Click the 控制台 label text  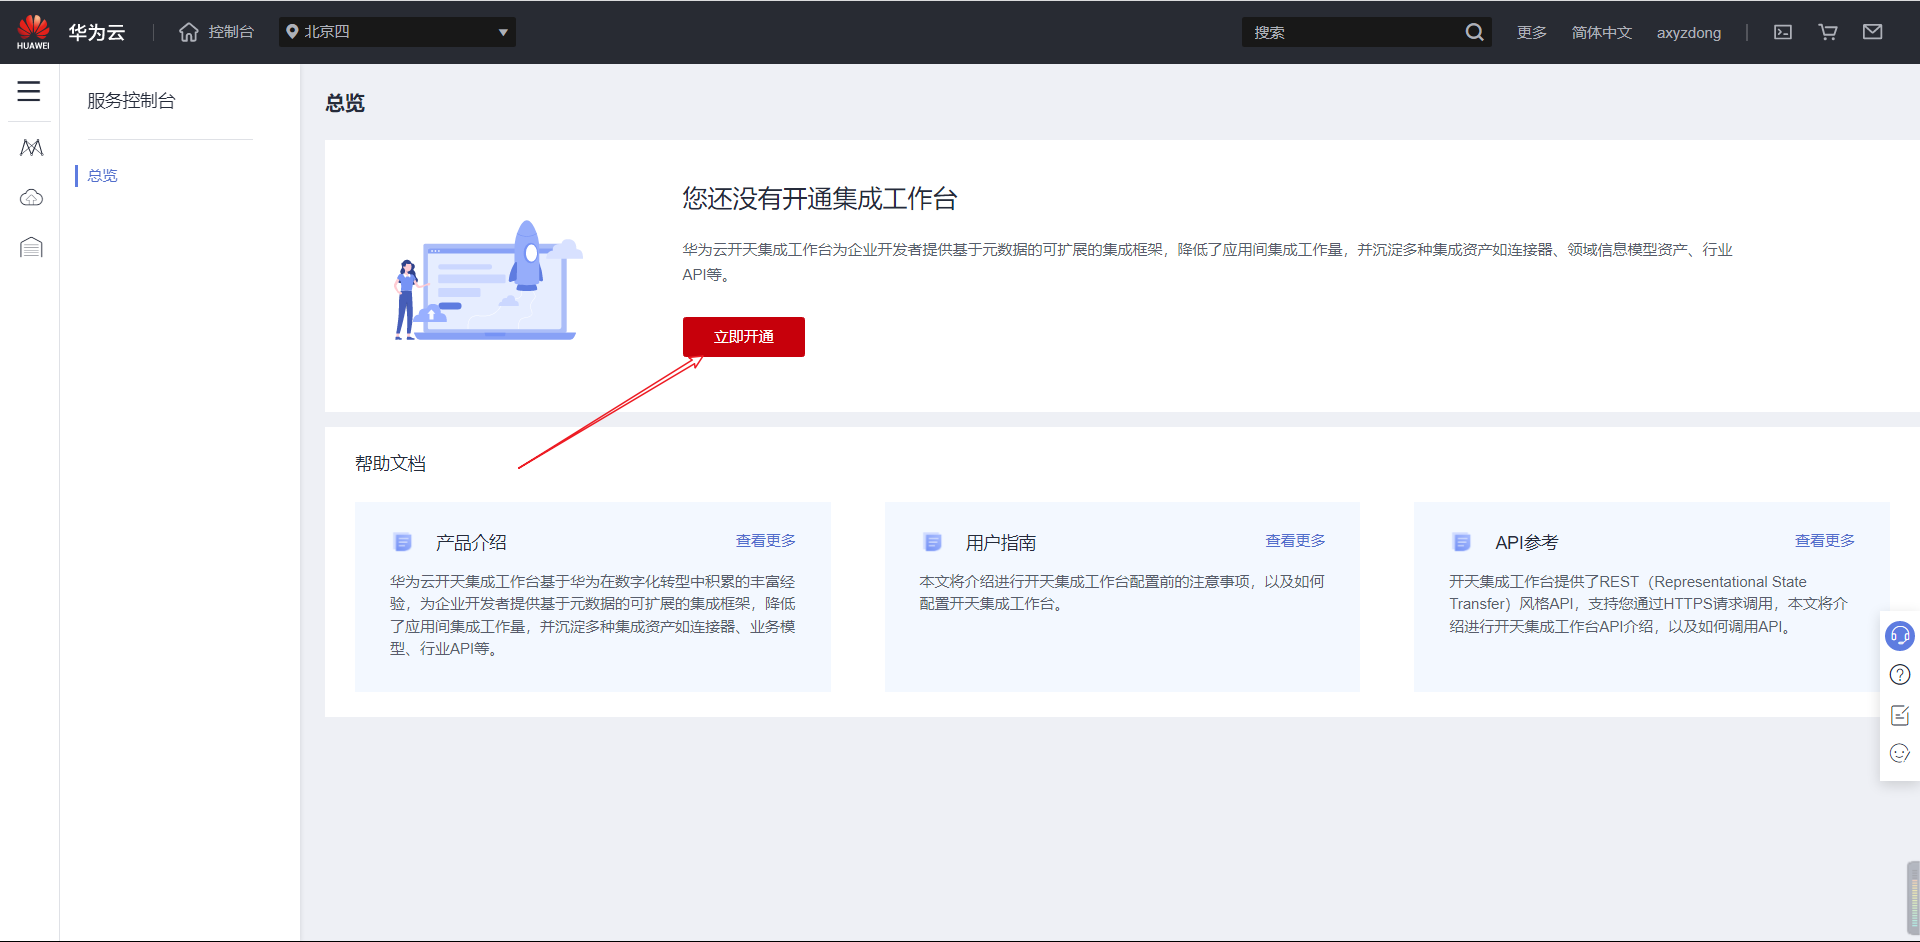(x=231, y=32)
